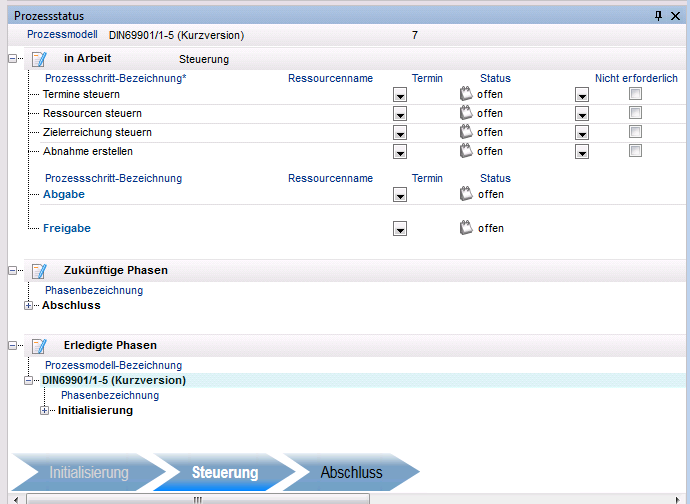This screenshot has height=504, width=690.
Task: Click the horizontal scrollbar thumb
Action: coord(198,499)
